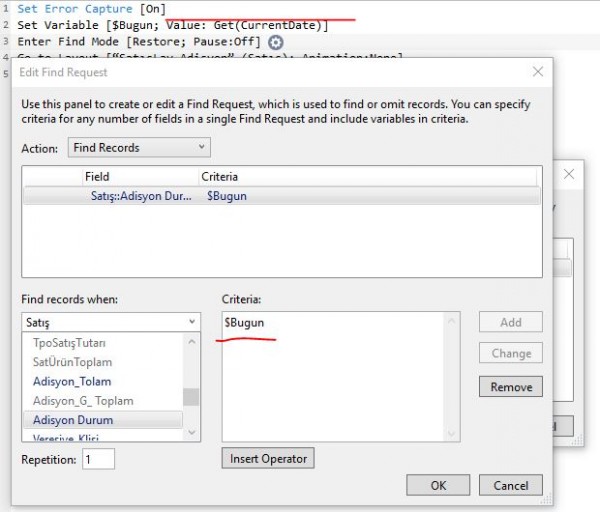Screen dimensions: 600x512
Task: Click the field list scrollbar thumb
Action: click(x=190, y=397)
